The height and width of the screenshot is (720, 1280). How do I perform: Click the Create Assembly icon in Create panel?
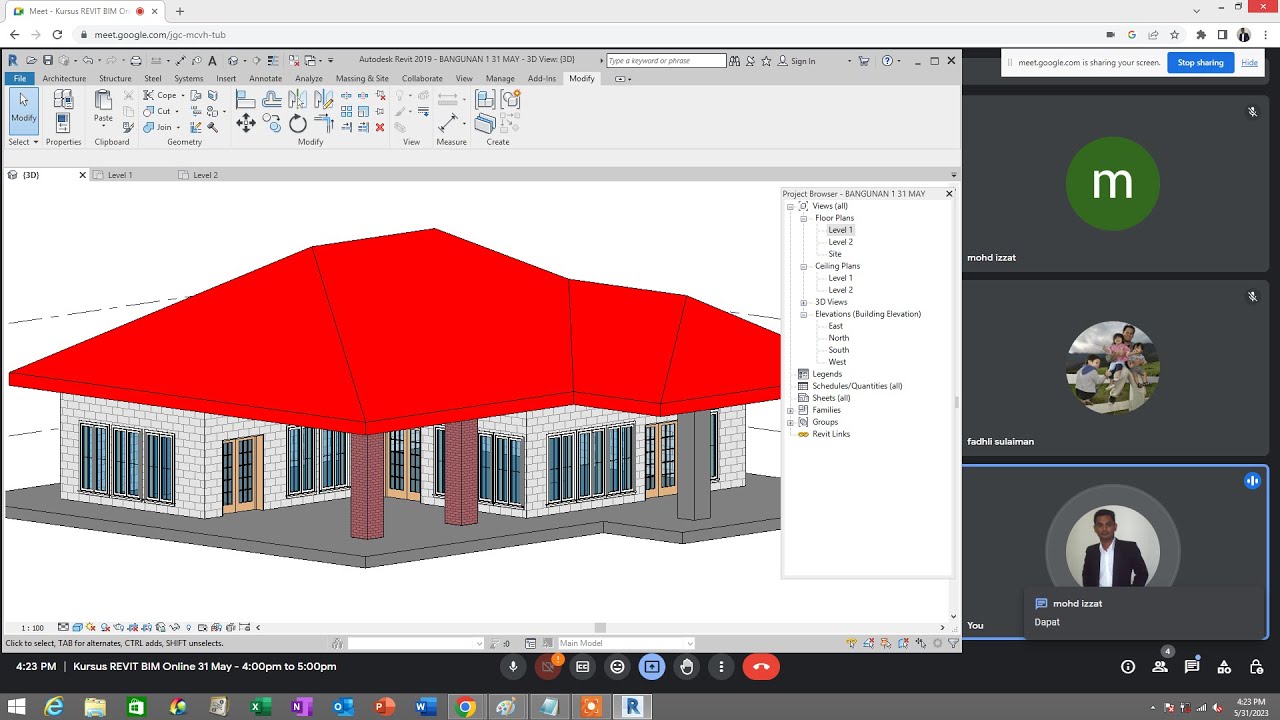click(485, 99)
